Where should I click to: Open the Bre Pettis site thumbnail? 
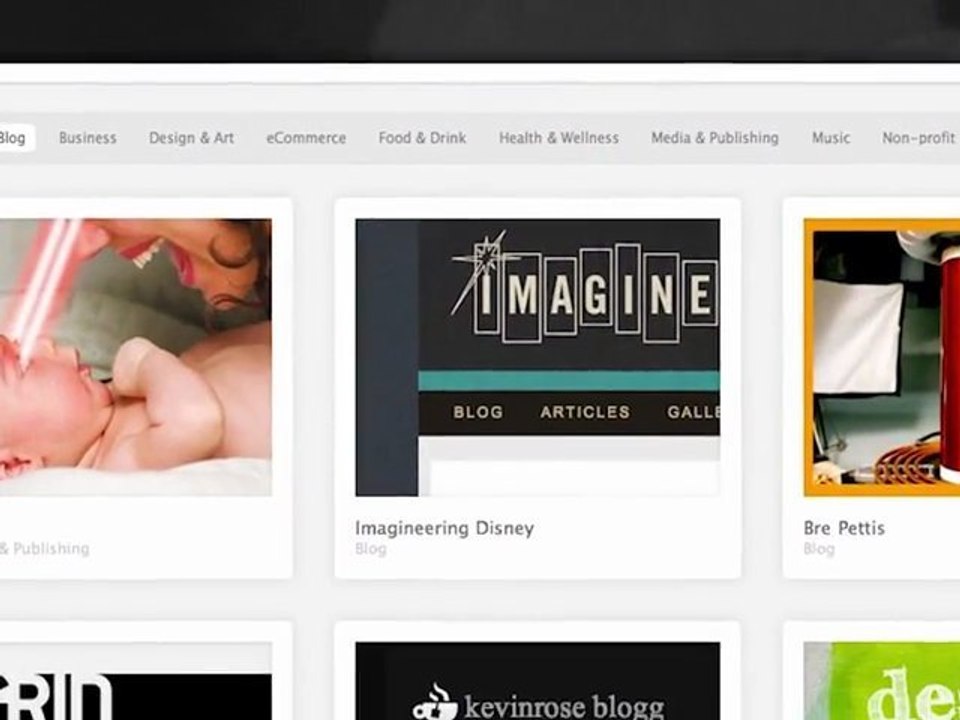click(x=882, y=357)
